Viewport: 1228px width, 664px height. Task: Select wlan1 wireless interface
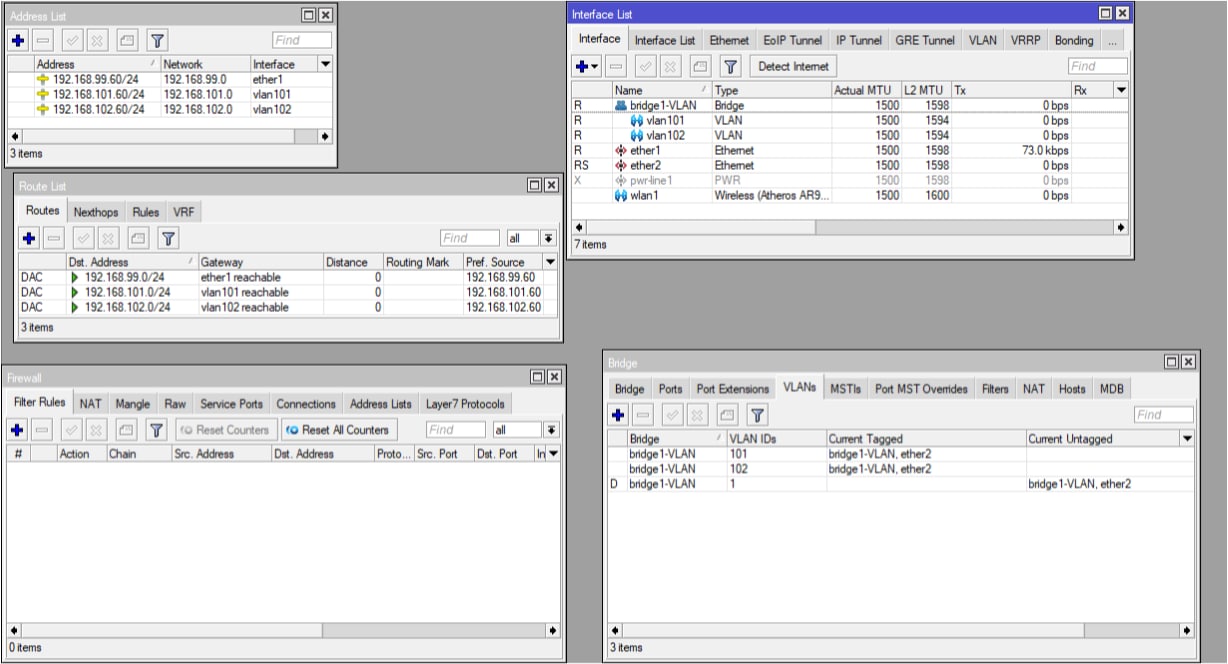tap(850, 196)
